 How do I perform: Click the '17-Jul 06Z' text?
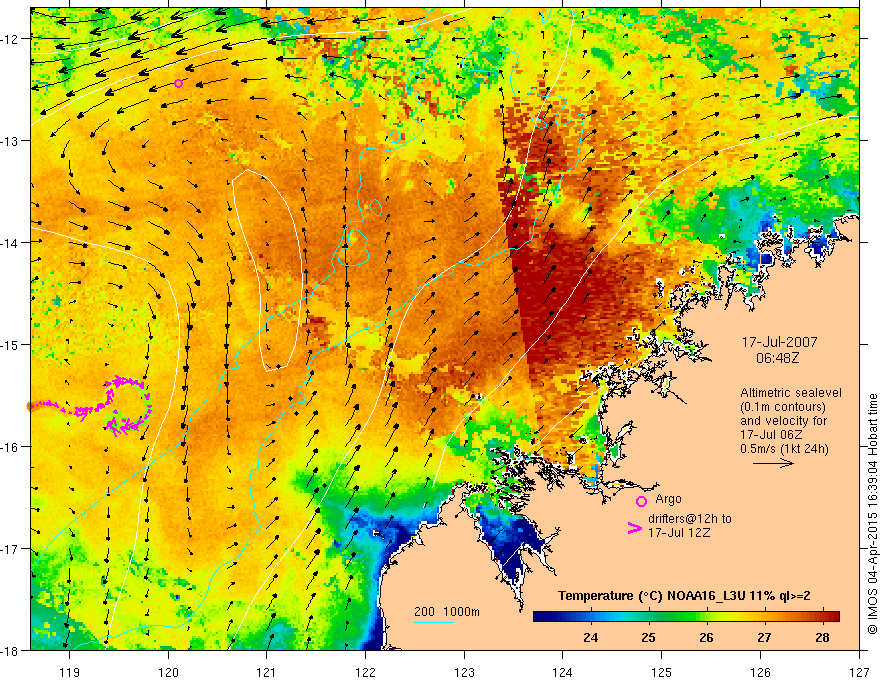(771, 435)
